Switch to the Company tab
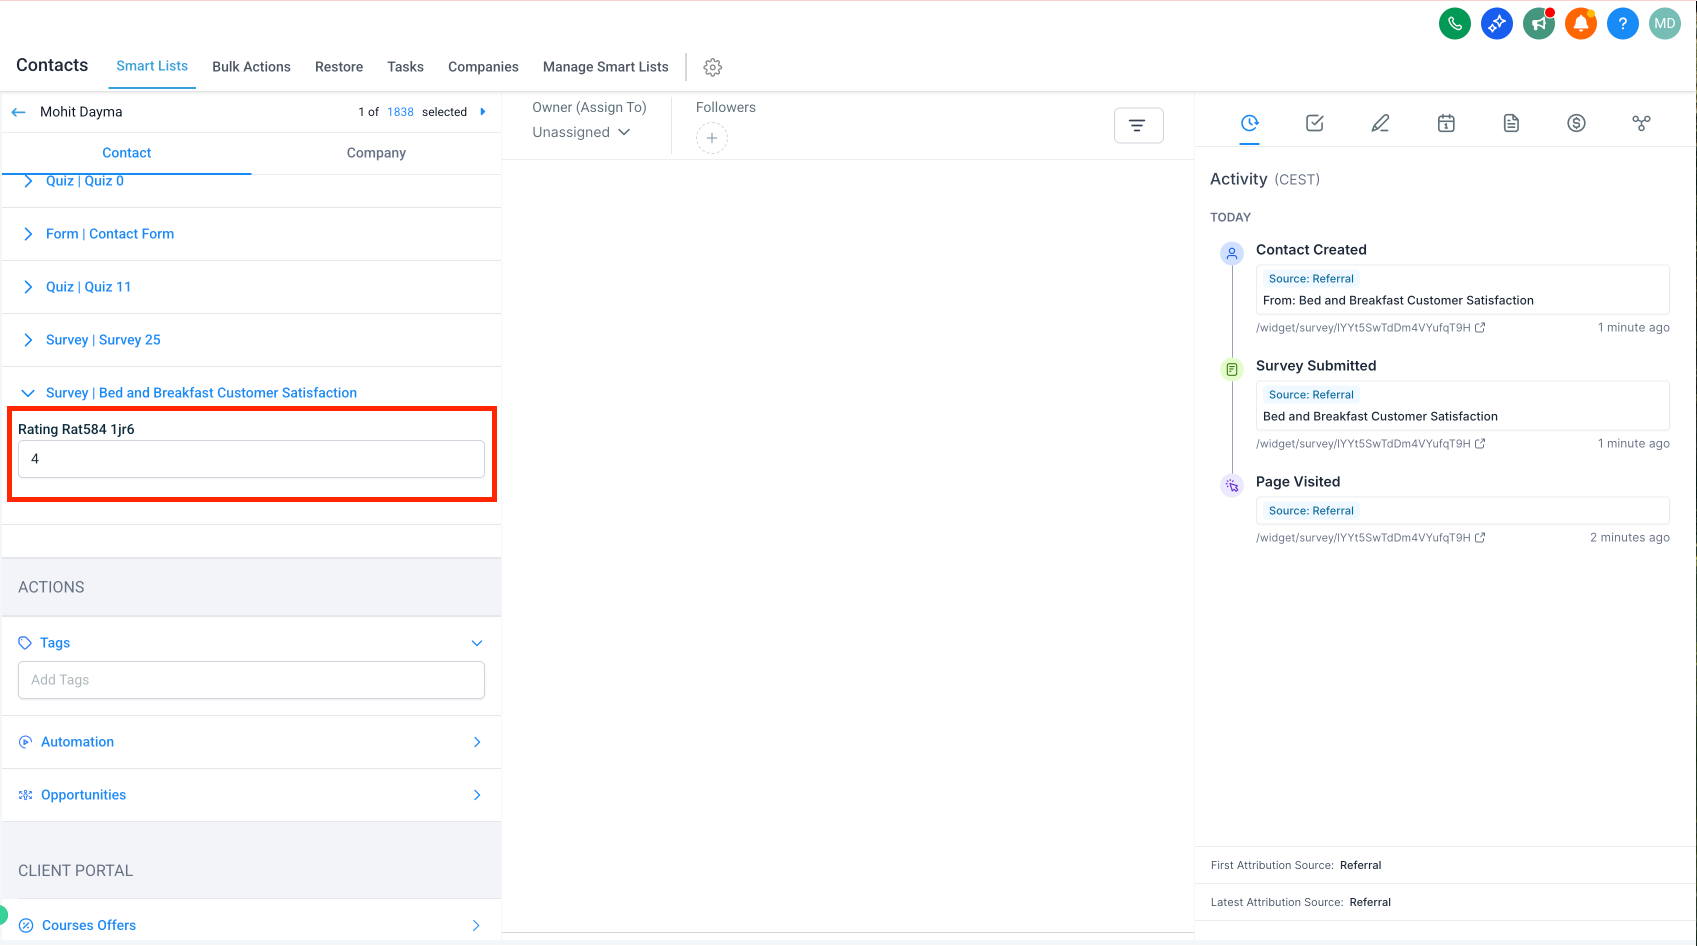 pos(376,153)
